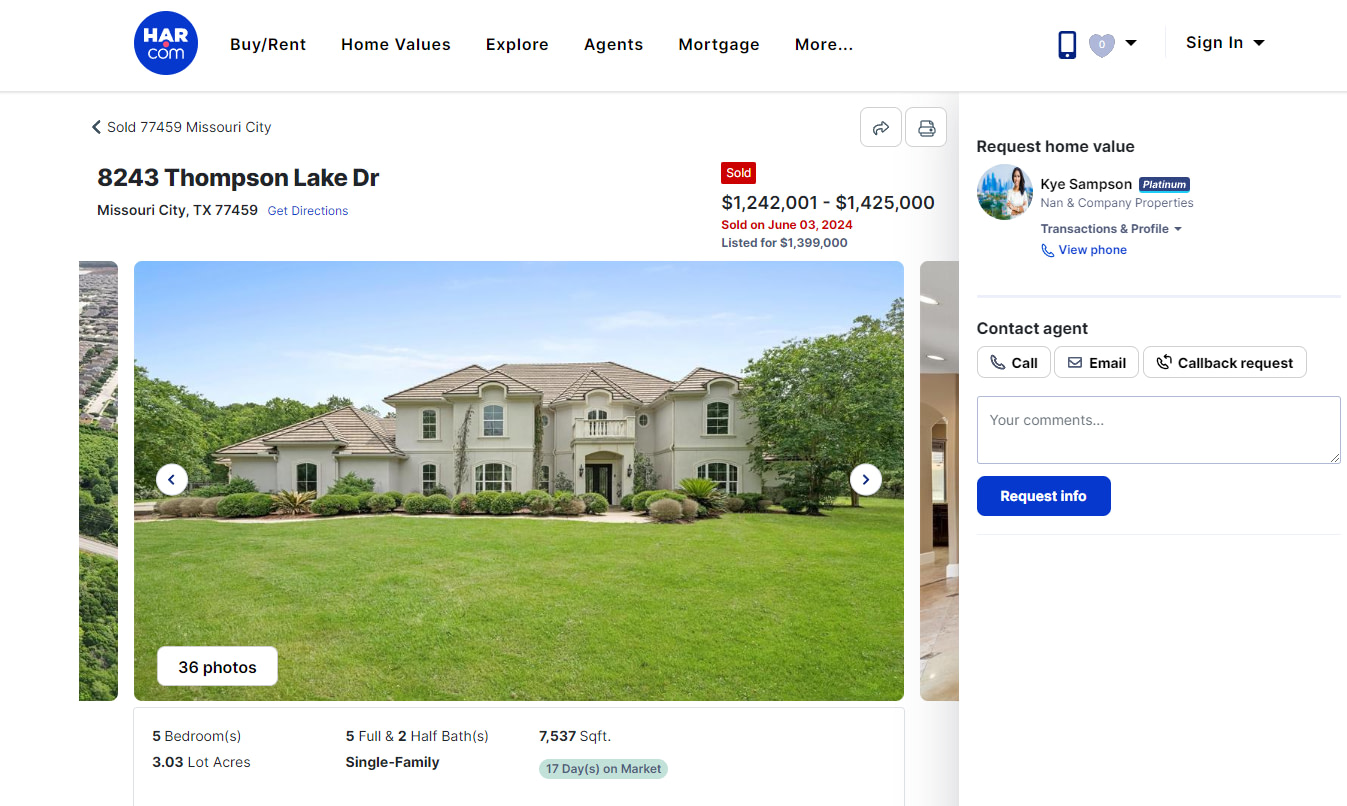1347x806 pixels.
Task: Open the Buy/Rent menu
Action: point(268,44)
